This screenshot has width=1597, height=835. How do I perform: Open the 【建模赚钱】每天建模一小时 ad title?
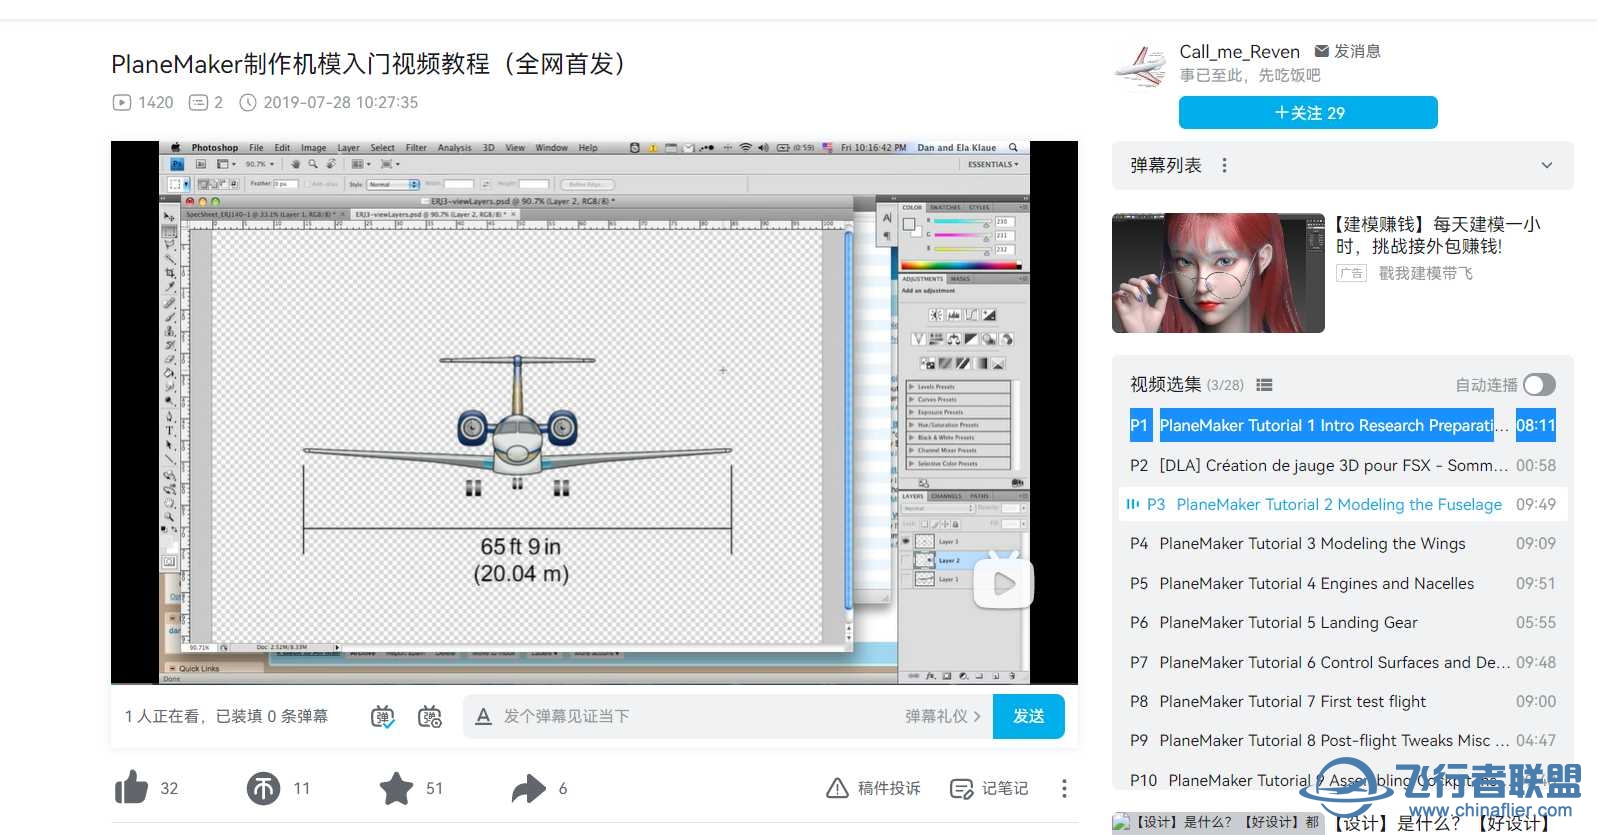(1438, 235)
